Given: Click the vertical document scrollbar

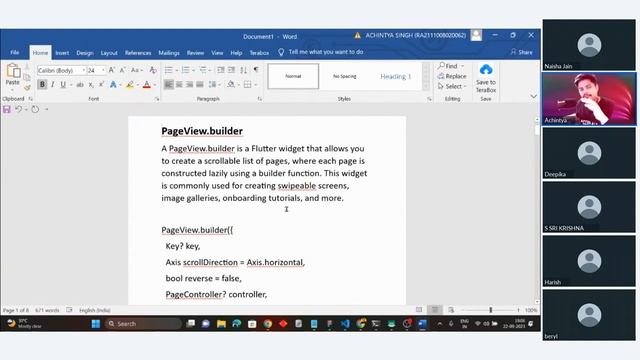Looking at the screenshot, I should pyautogui.click(x=537, y=211).
